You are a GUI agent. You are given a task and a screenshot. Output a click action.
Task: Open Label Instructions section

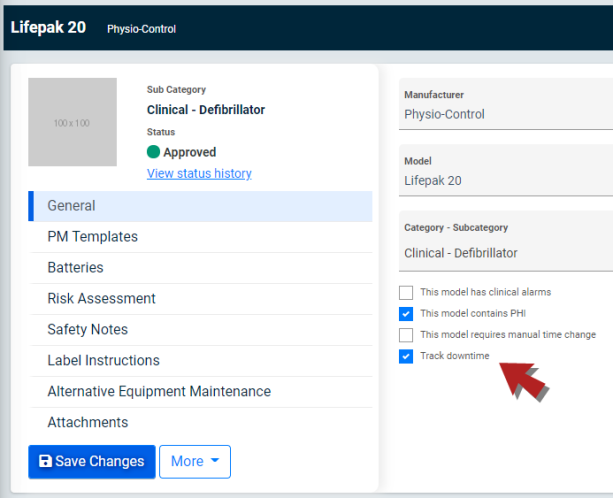(x=201, y=360)
